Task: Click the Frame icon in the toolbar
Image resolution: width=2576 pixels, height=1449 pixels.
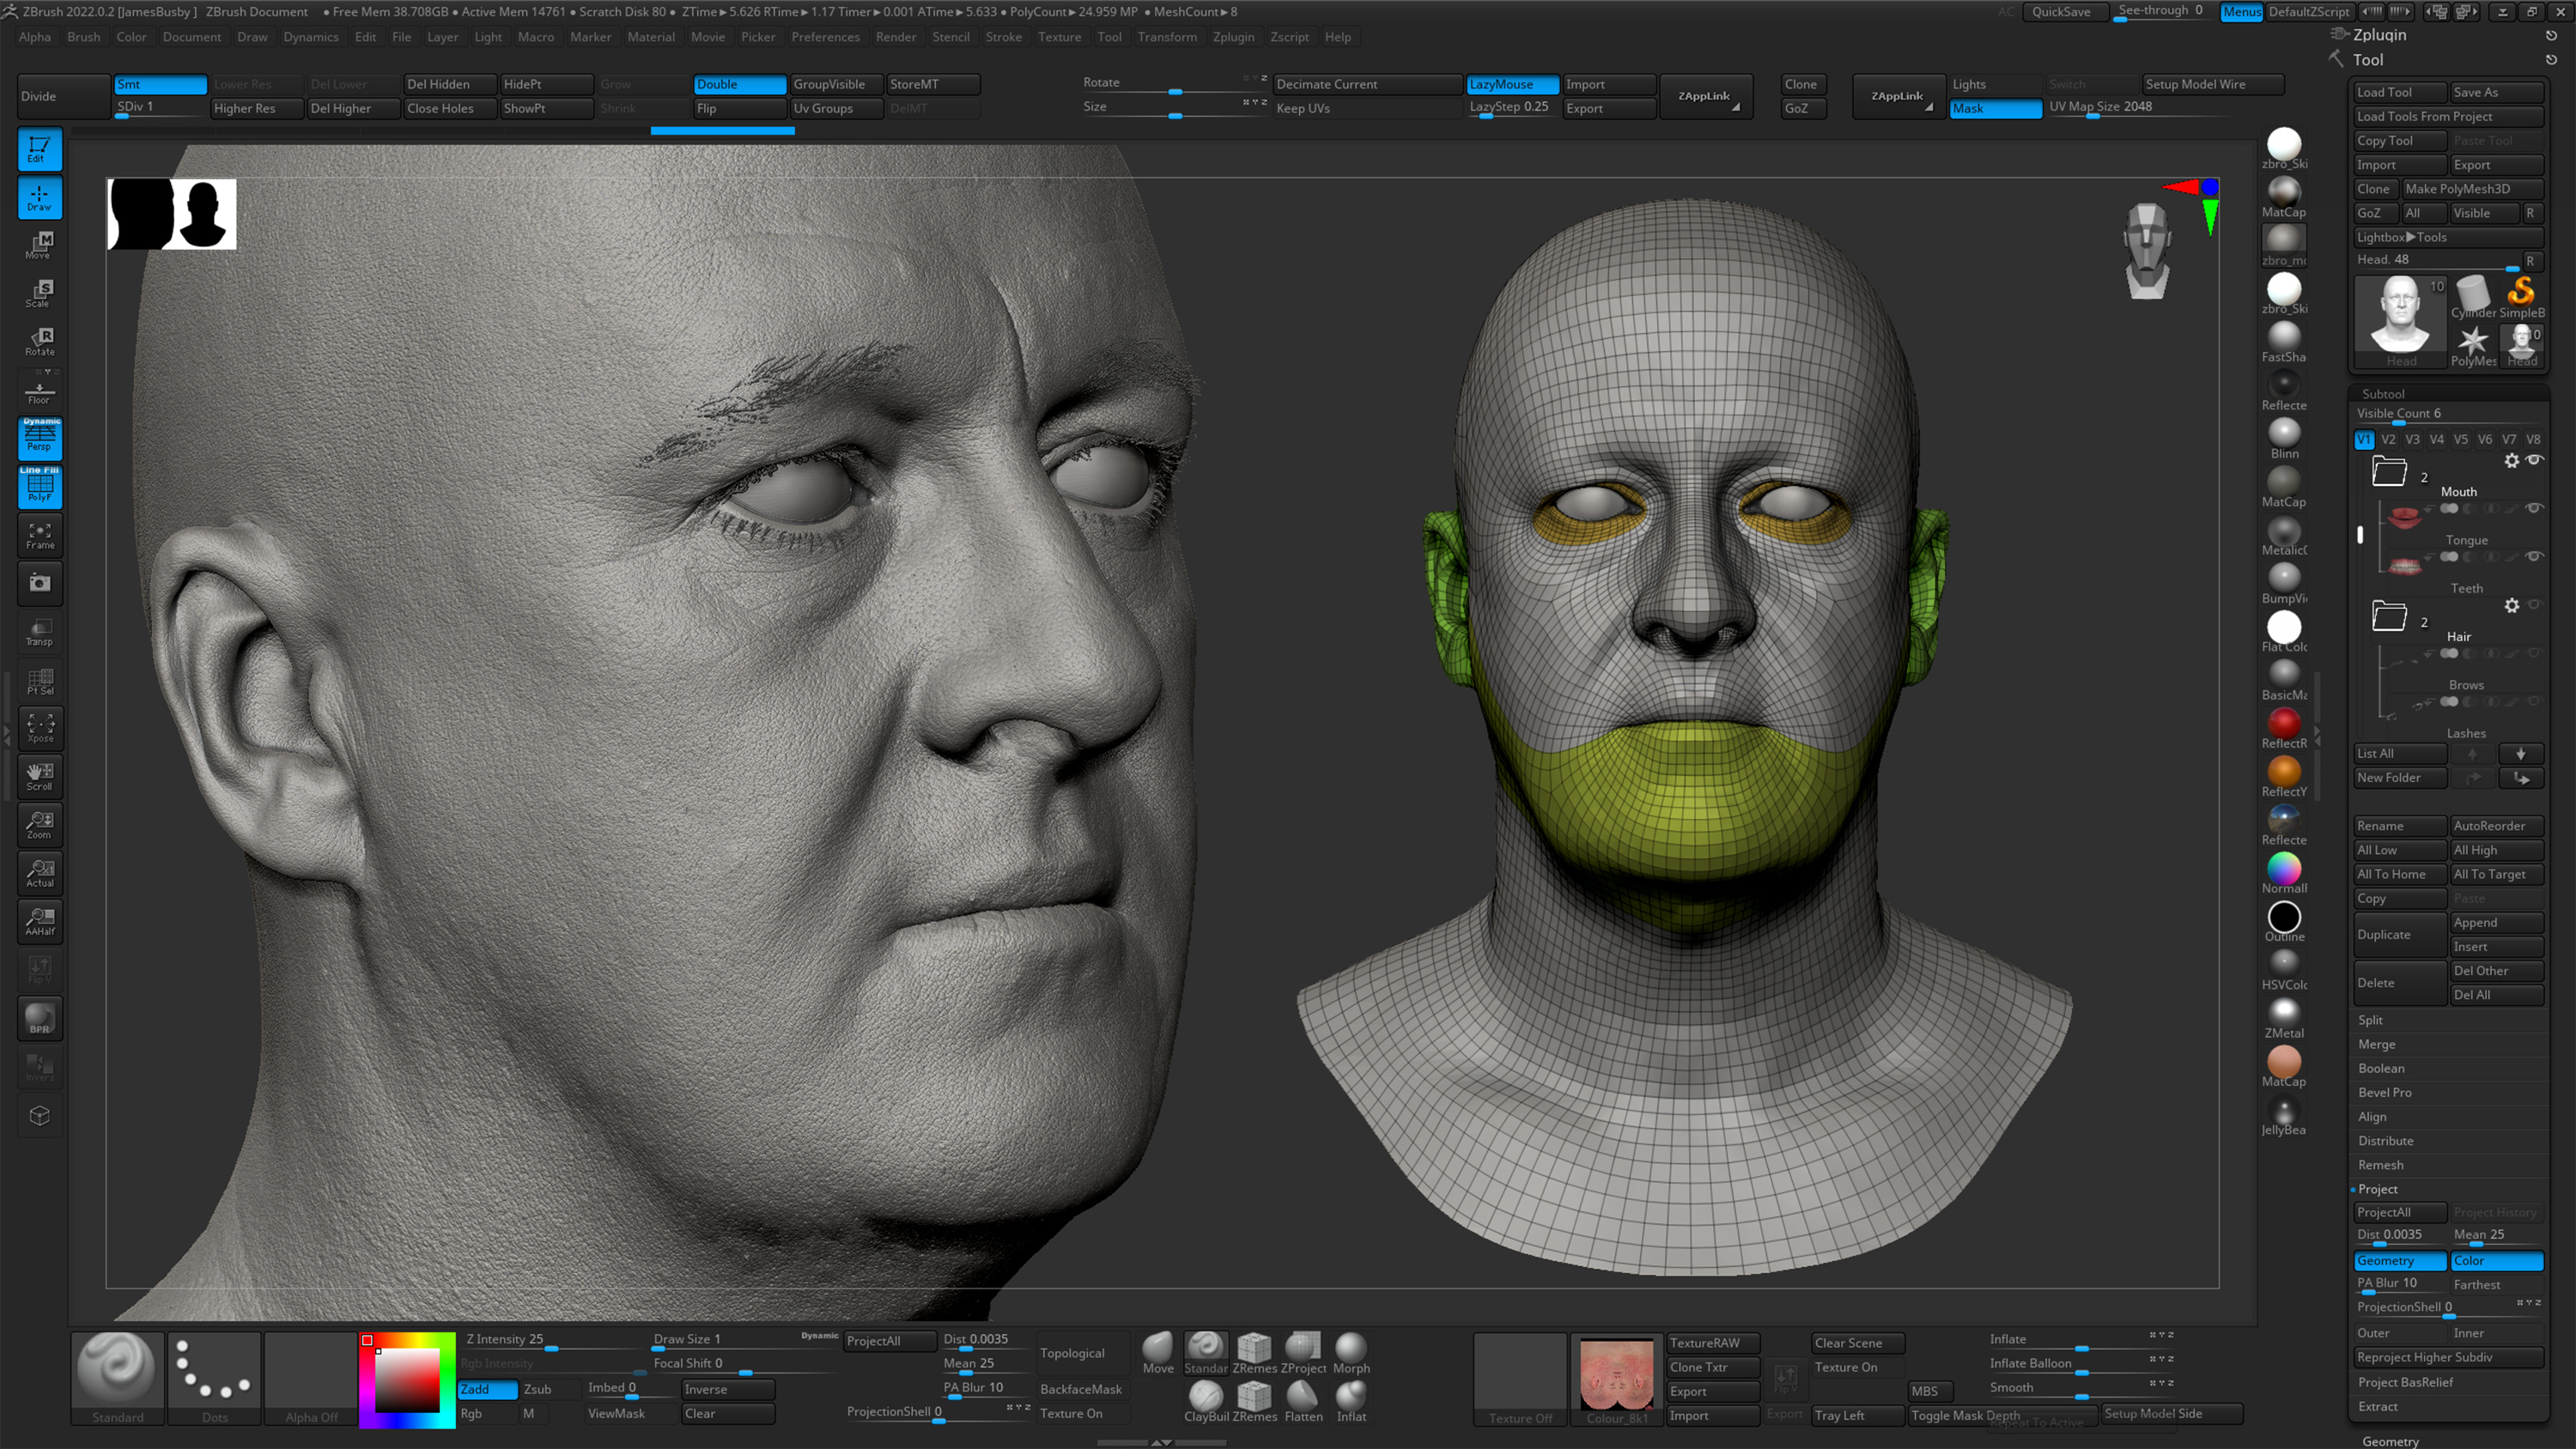Action: coord(40,535)
